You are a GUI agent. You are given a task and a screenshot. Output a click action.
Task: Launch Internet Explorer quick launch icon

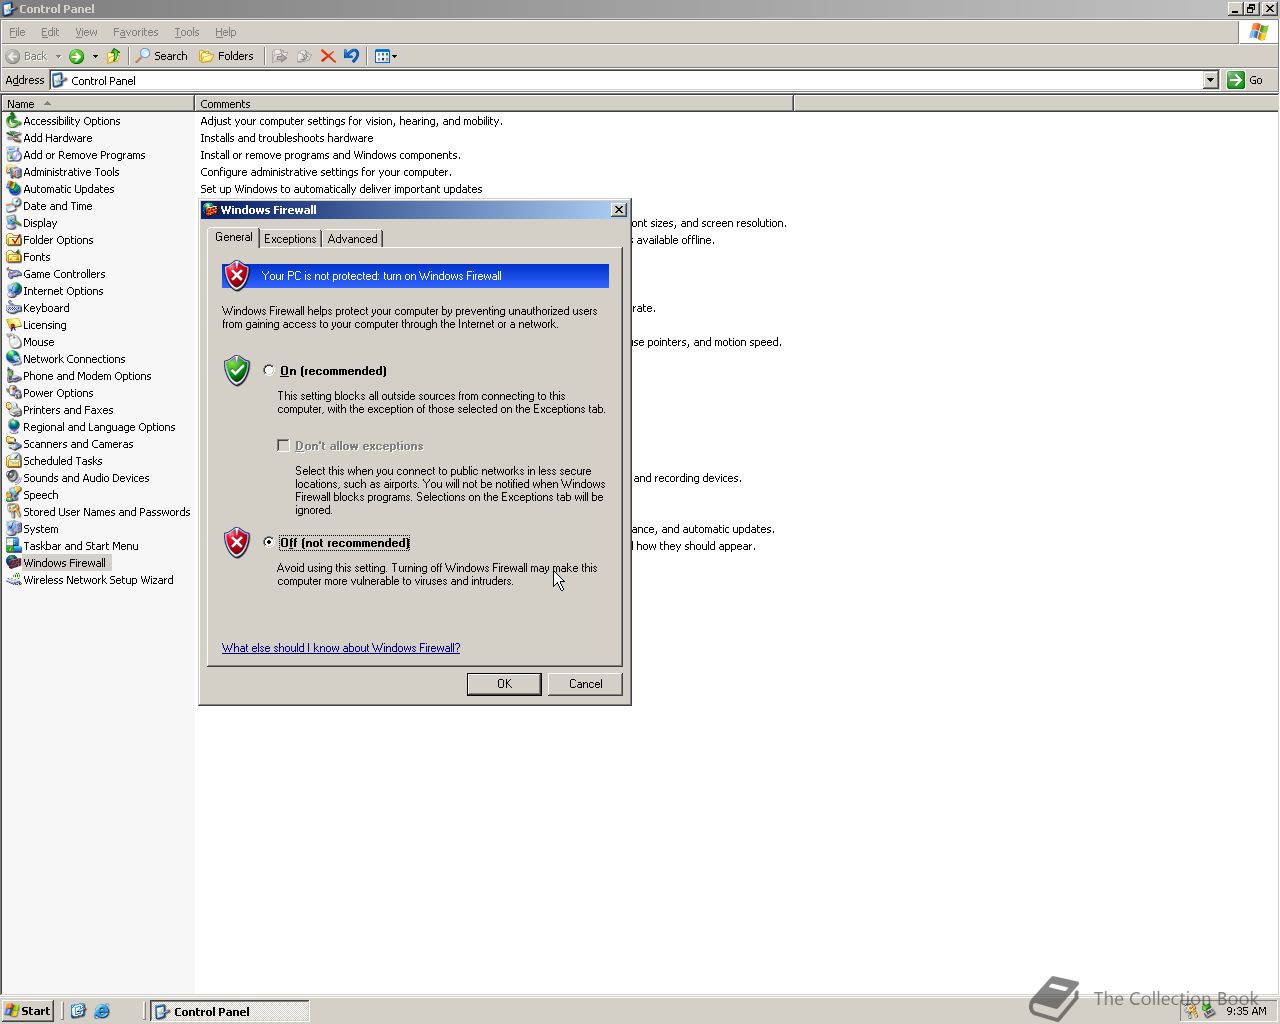(102, 1011)
